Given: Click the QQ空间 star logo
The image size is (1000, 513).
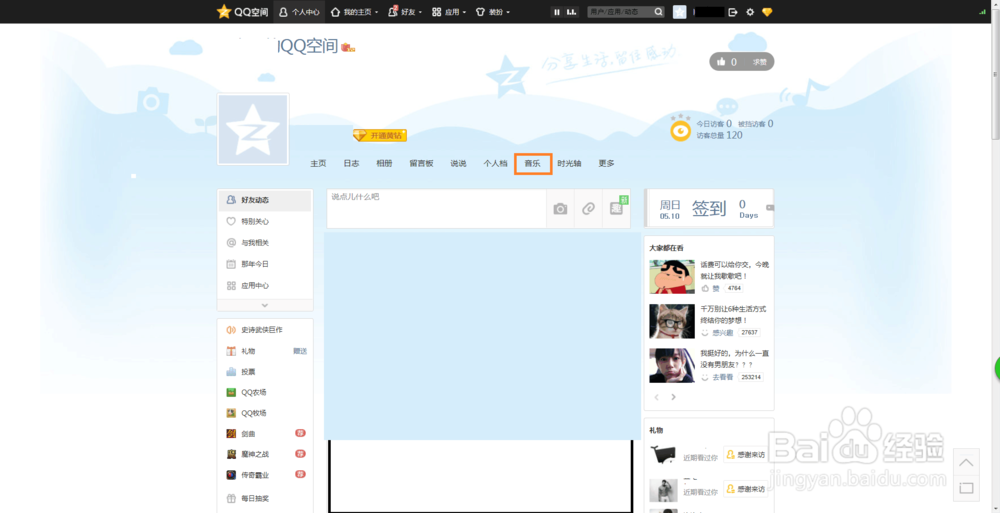Looking at the screenshot, I should click(x=242, y=11).
